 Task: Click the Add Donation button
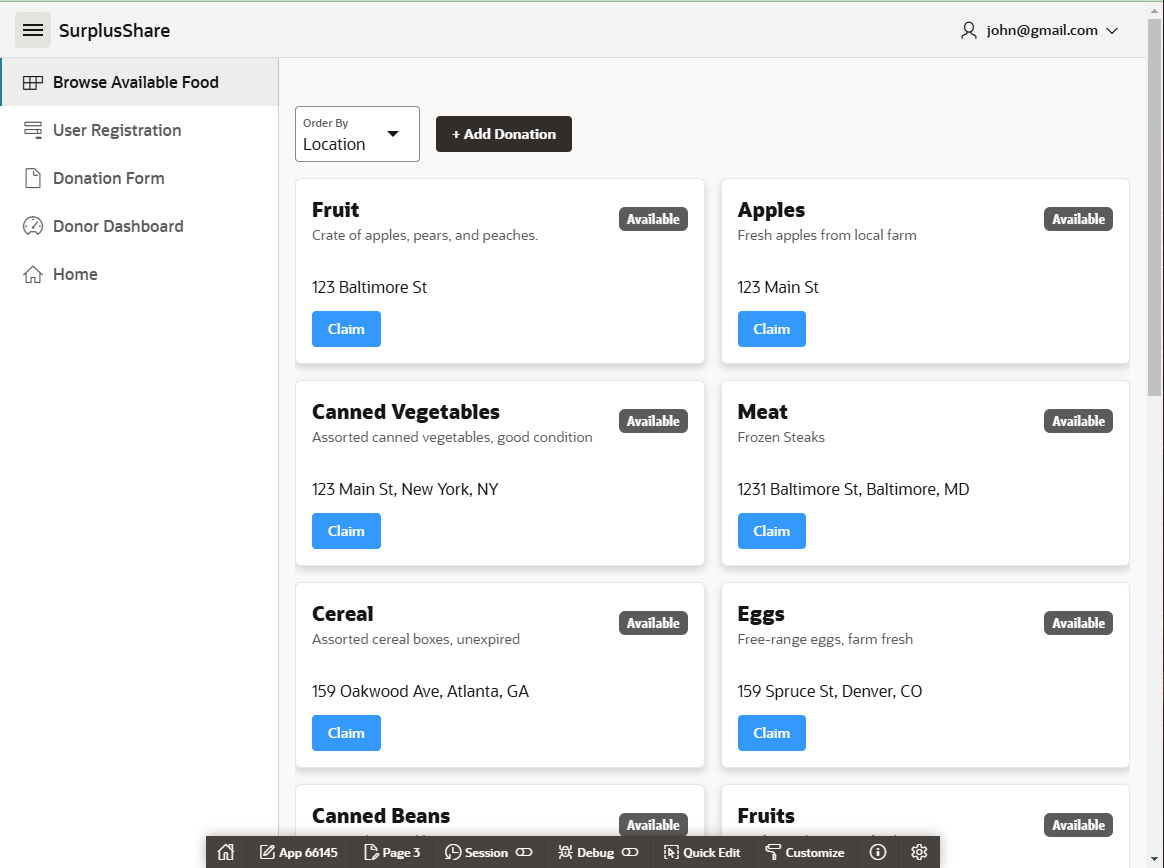point(503,134)
